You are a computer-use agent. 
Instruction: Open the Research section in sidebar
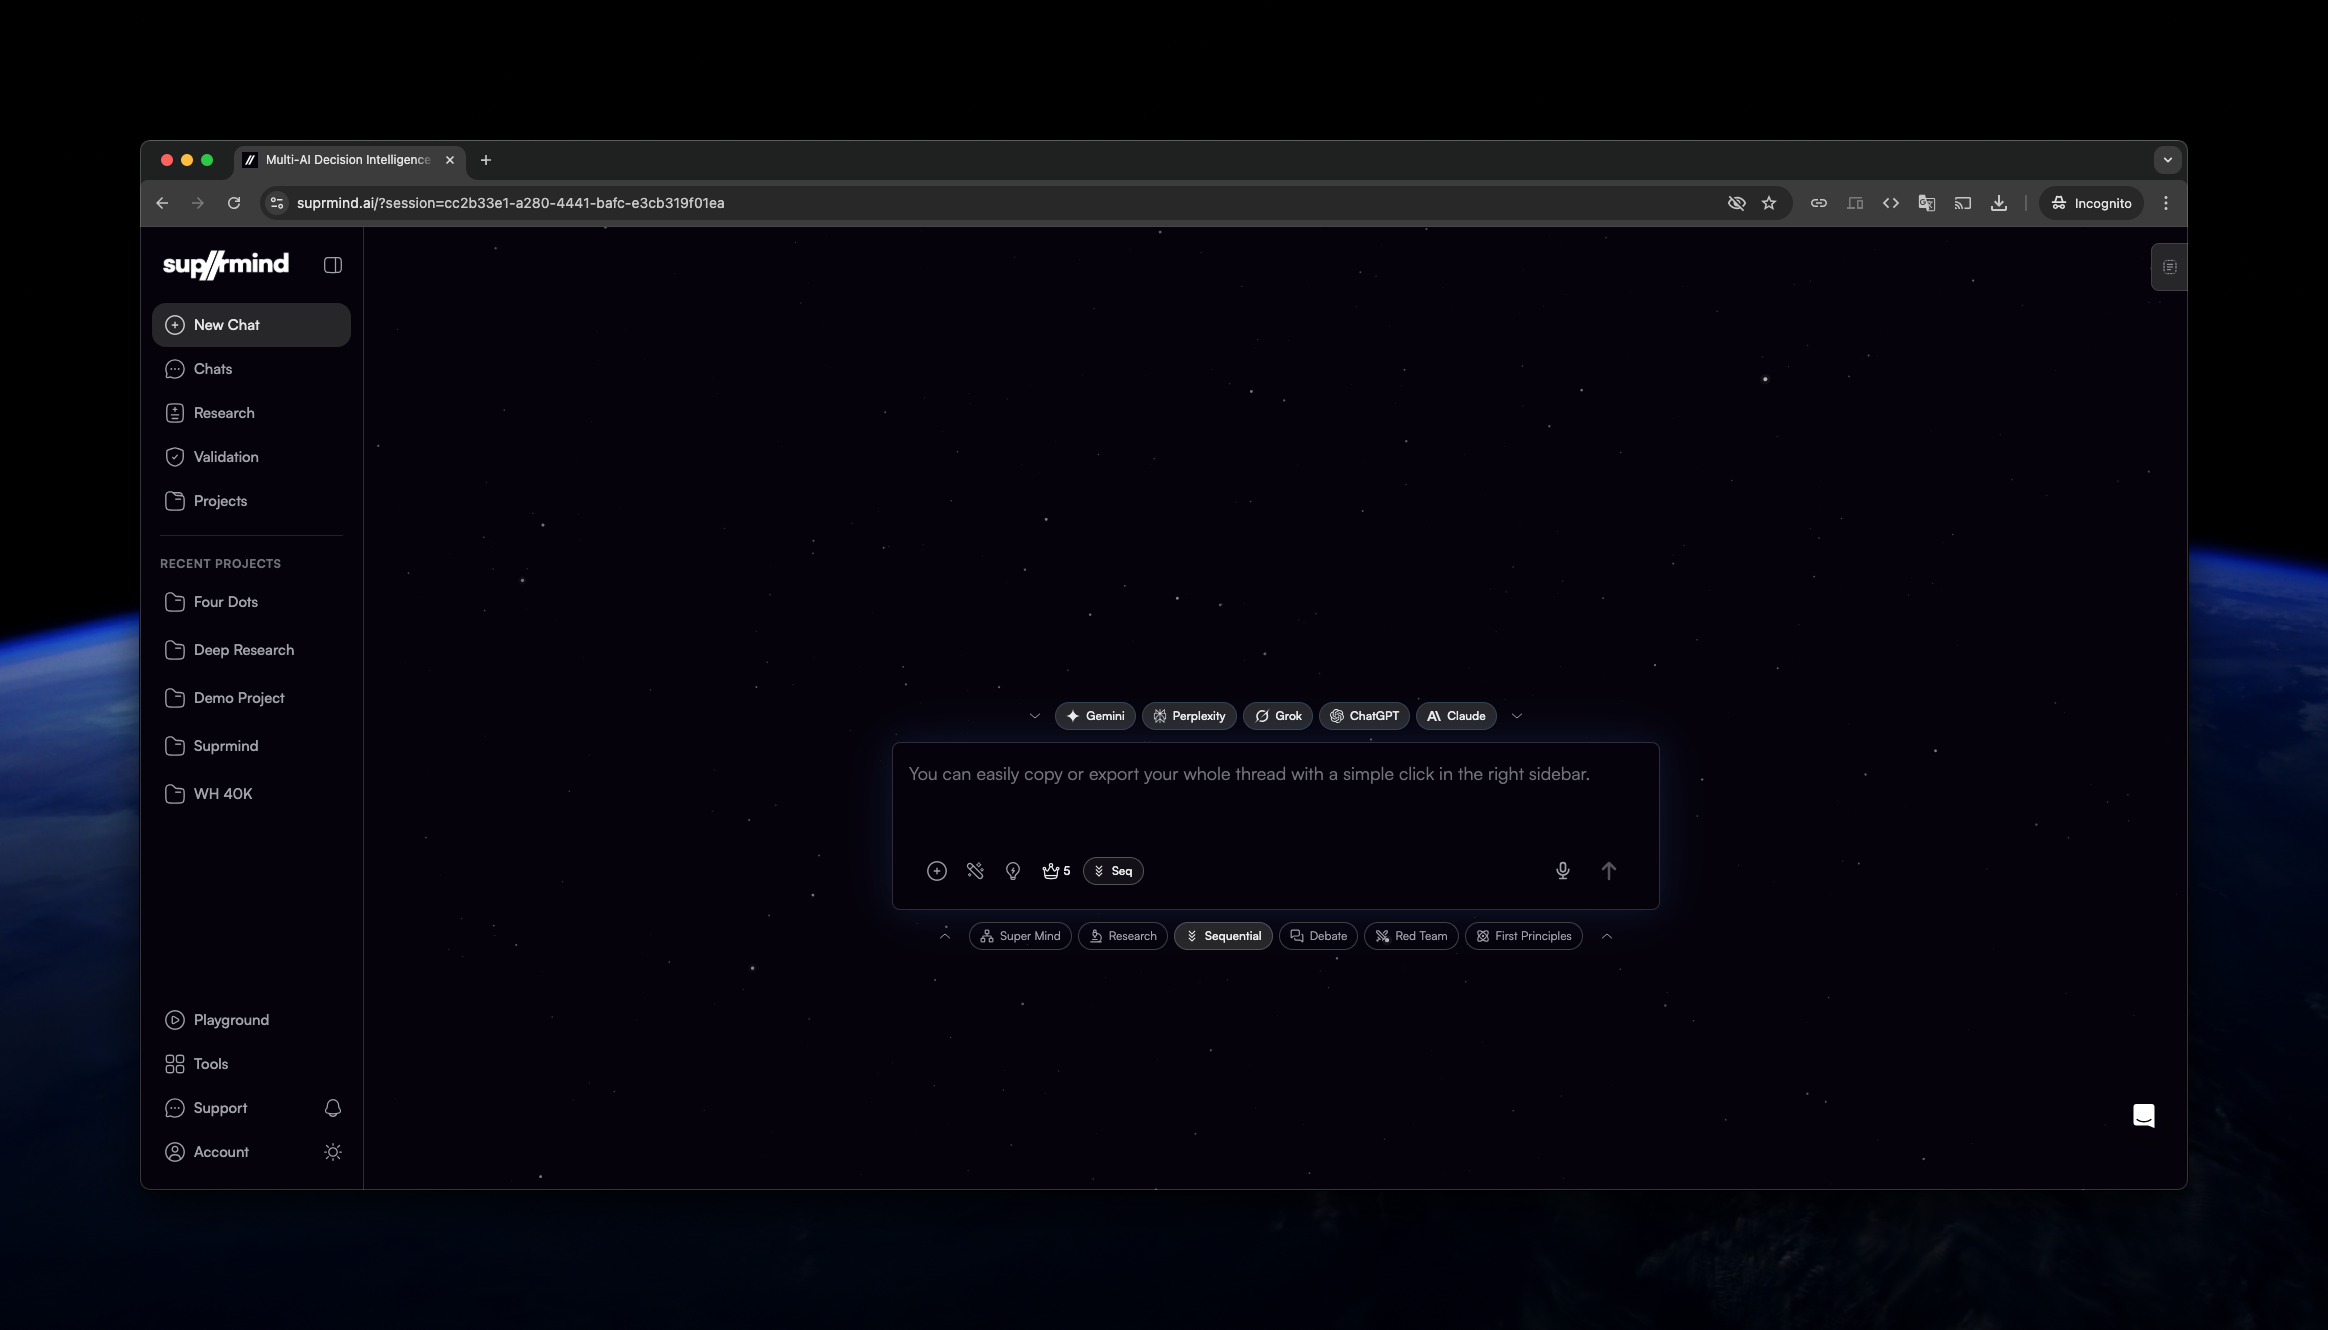click(251, 413)
